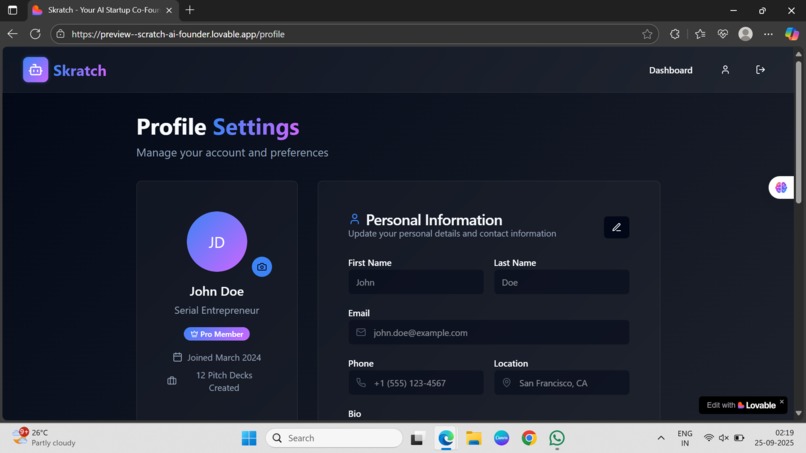Click the battery icon in system tray
This screenshot has height=453, width=806.
coord(739,438)
